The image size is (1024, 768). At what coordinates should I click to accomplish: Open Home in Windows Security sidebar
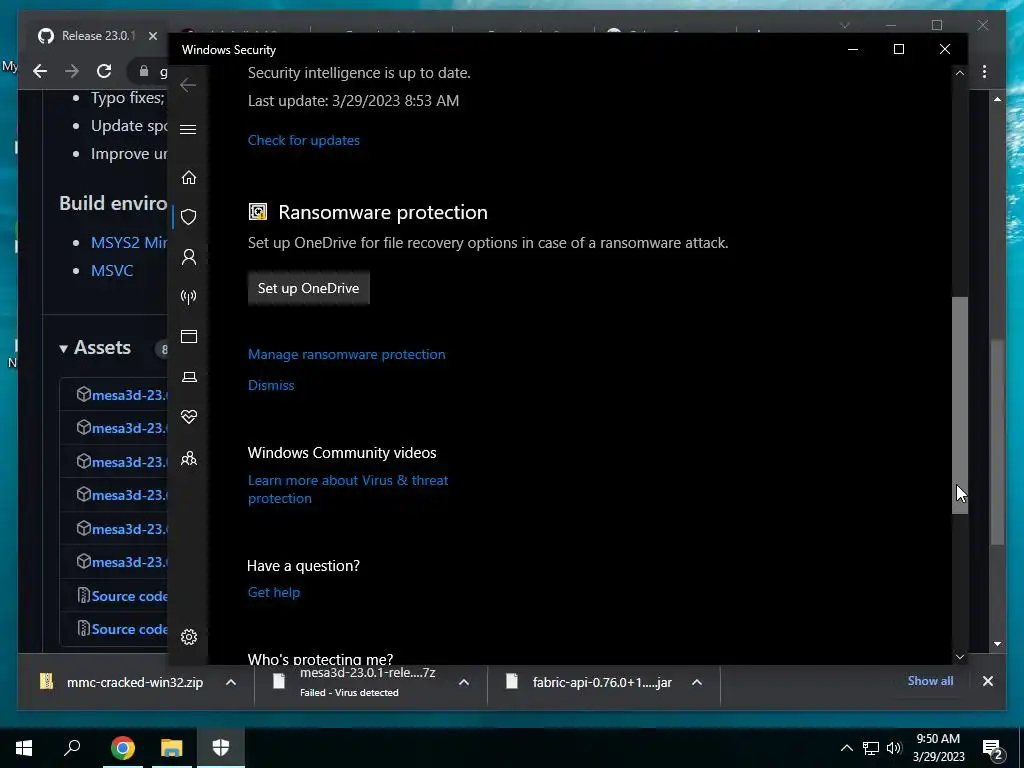[189, 178]
